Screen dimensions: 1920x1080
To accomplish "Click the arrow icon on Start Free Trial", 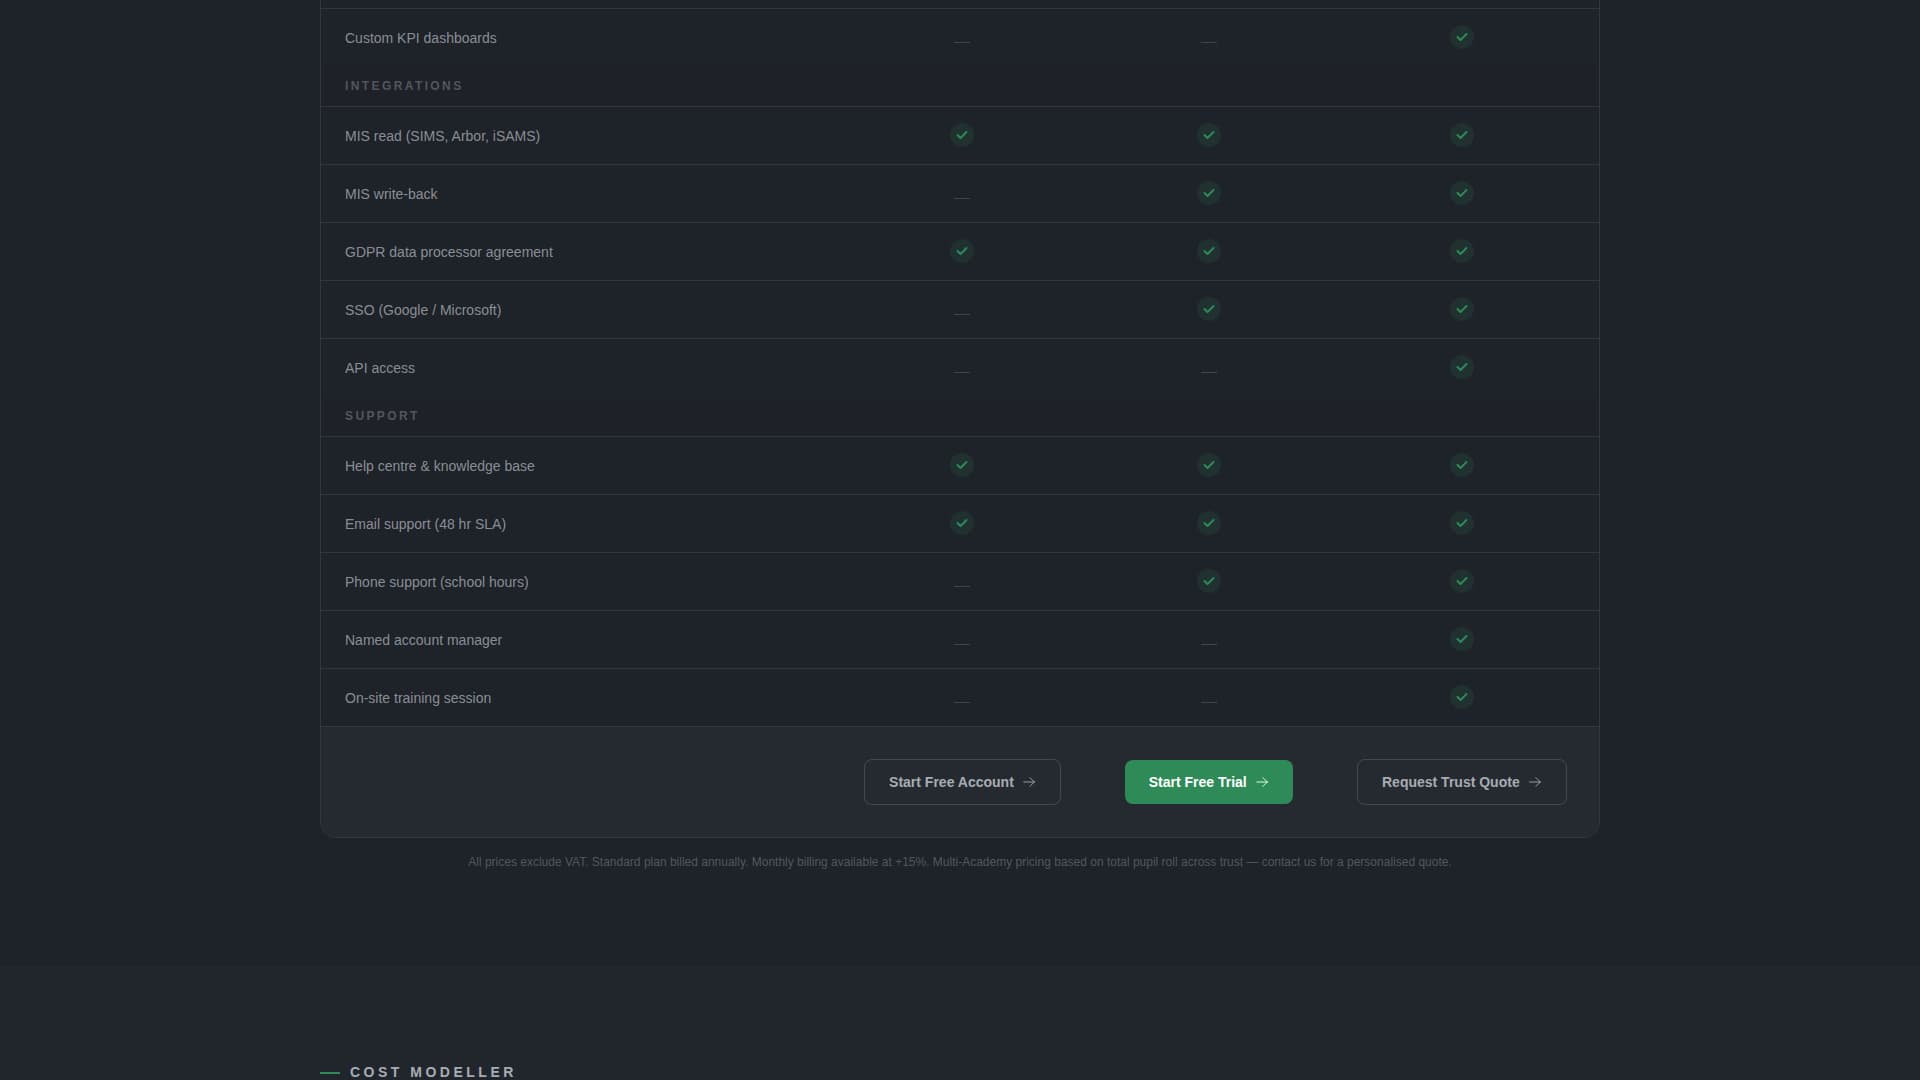I will click(x=1262, y=782).
